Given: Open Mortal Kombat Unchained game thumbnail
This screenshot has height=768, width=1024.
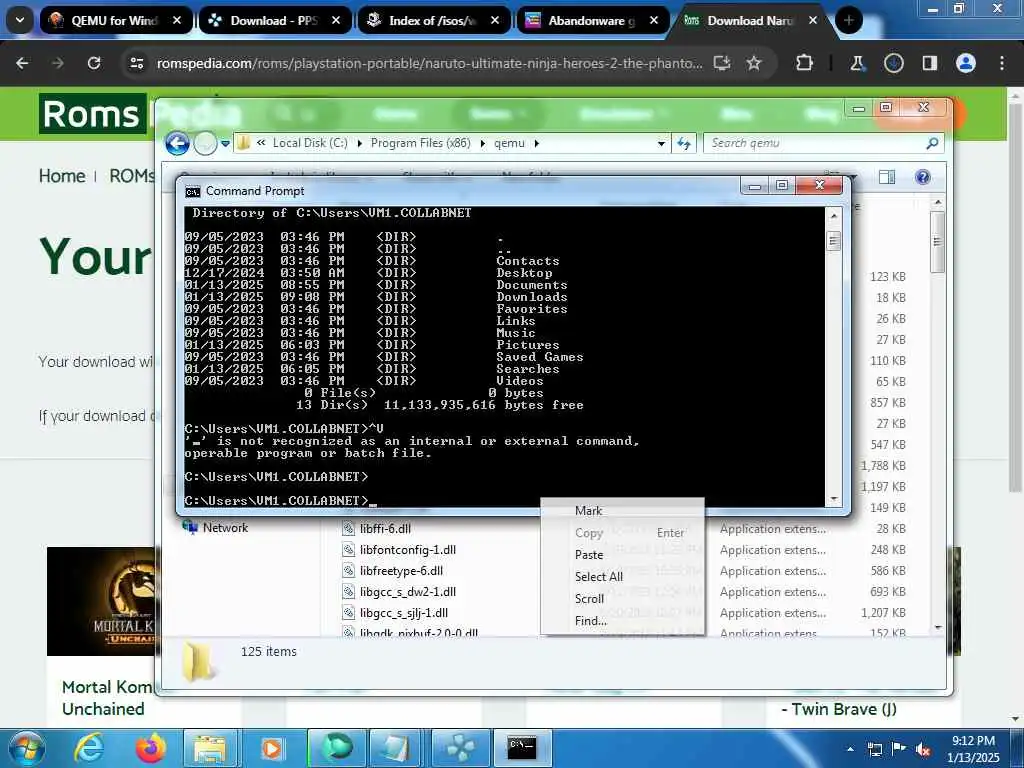Looking at the screenshot, I should click(x=101, y=601).
